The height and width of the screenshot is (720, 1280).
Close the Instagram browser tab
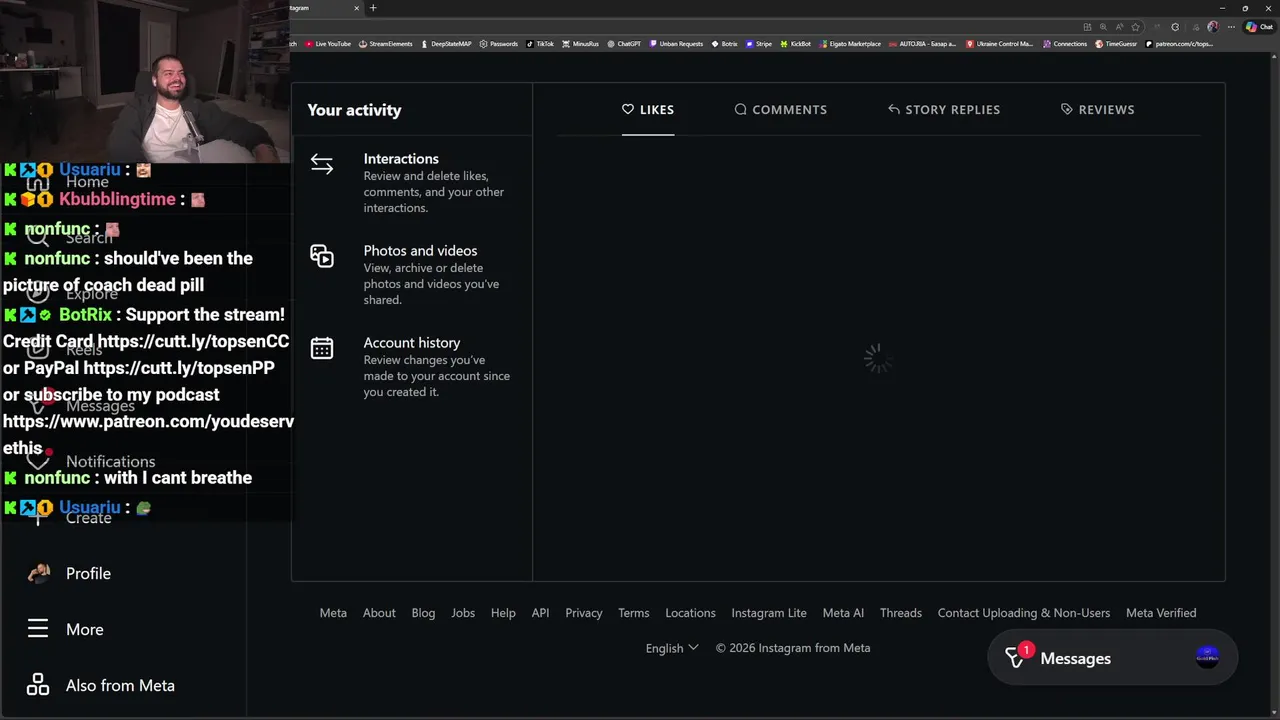point(356,8)
